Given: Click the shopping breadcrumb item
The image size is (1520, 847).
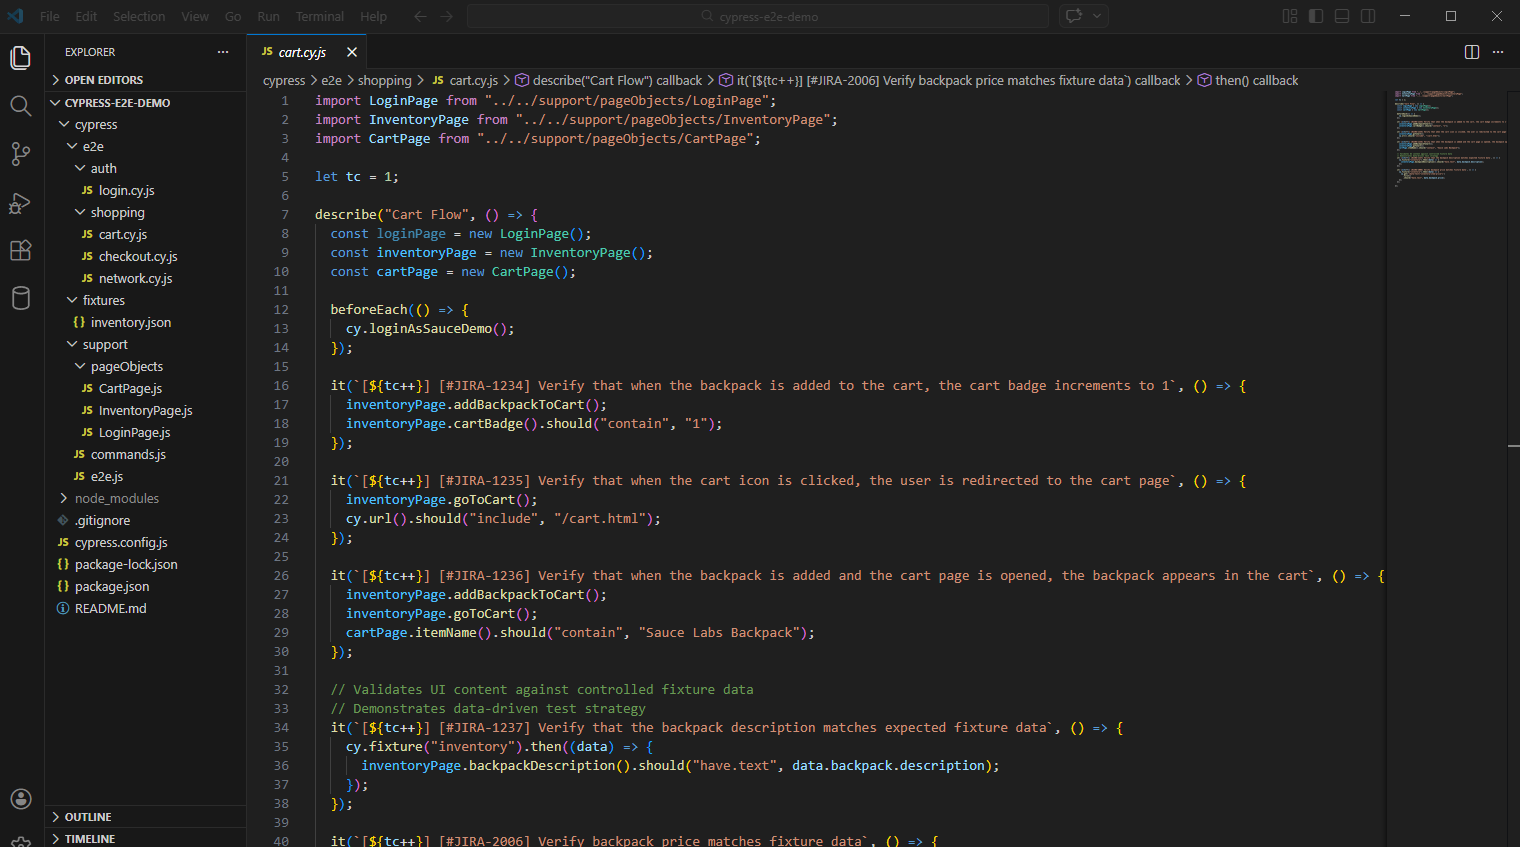Looking at the screenshot, I should coord(387,80).
